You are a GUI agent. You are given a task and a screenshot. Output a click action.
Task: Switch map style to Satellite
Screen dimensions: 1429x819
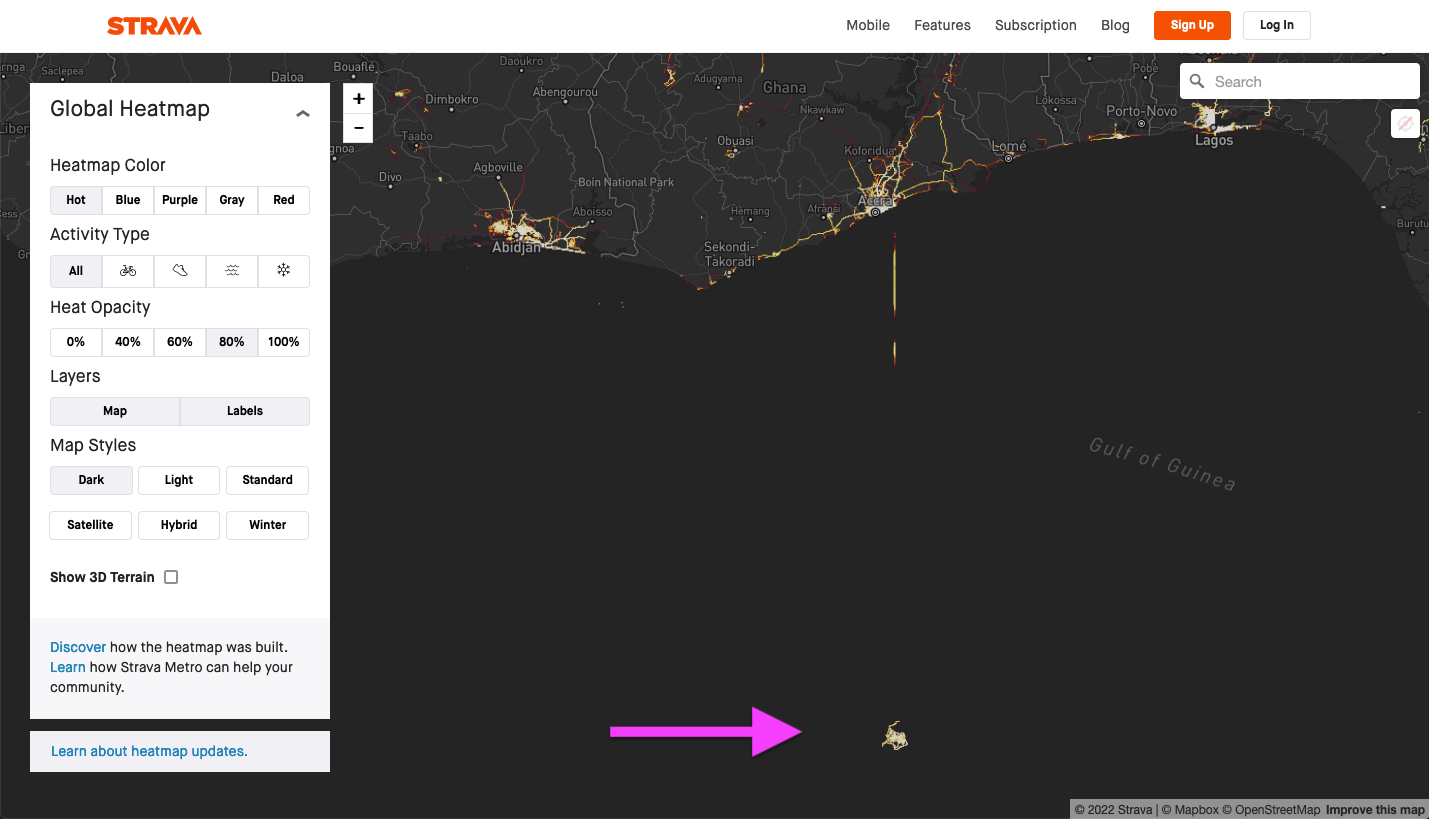coord(91,525)
